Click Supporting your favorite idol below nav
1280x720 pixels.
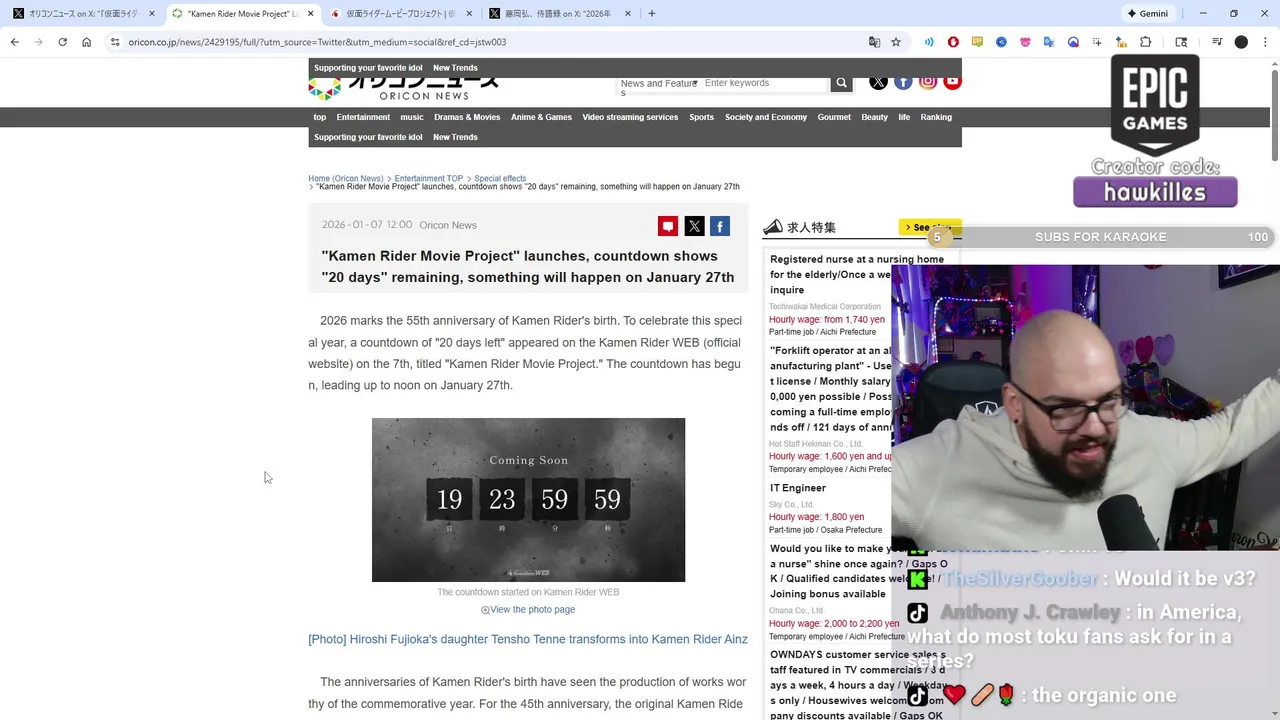point(368,137)
